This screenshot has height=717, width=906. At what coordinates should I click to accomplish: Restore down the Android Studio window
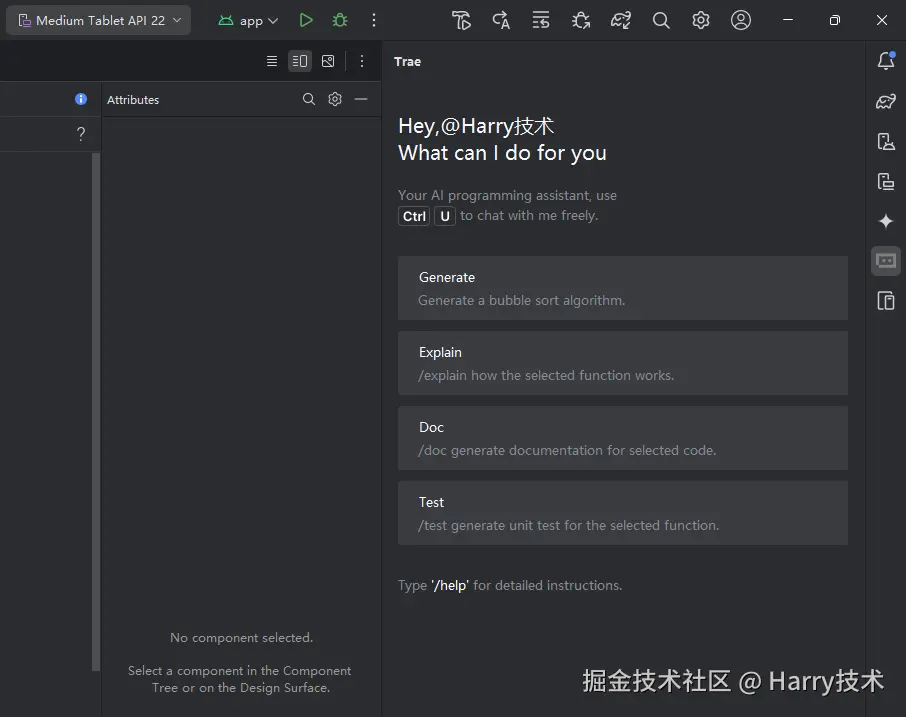click(834, 20)
